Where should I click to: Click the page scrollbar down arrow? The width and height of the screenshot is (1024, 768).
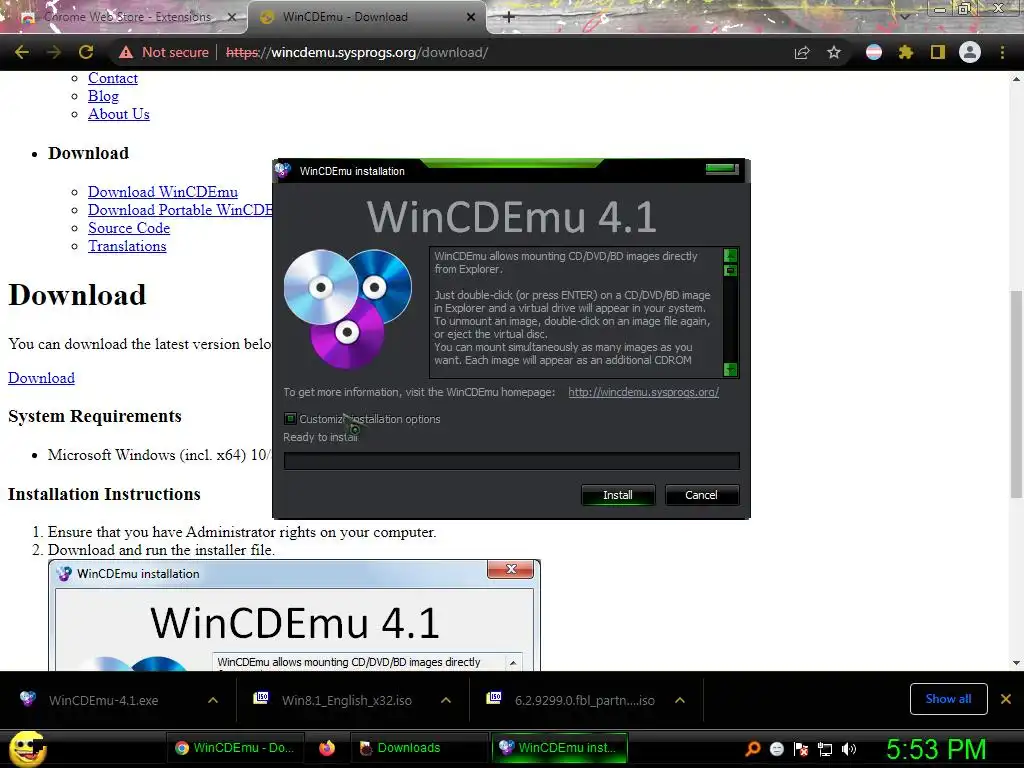[1016, 662]
